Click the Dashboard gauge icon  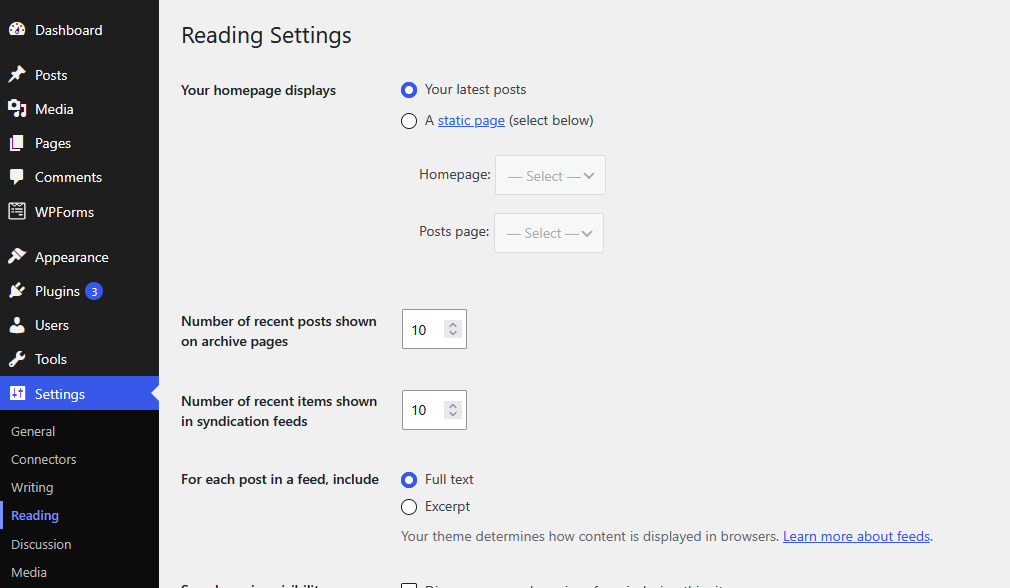17,30
